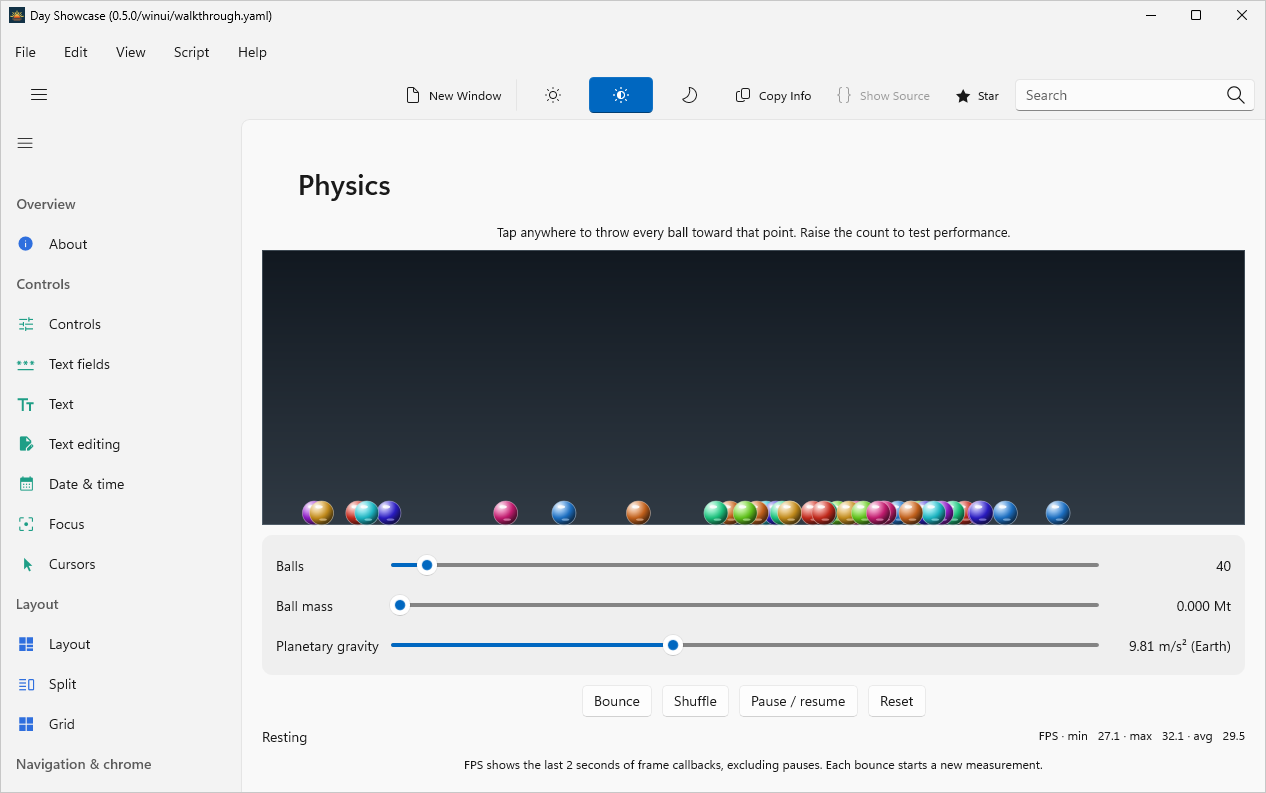This screenshot has height=793, width=1266.
Task: Click the Resting status text
Action: point(285,737)
